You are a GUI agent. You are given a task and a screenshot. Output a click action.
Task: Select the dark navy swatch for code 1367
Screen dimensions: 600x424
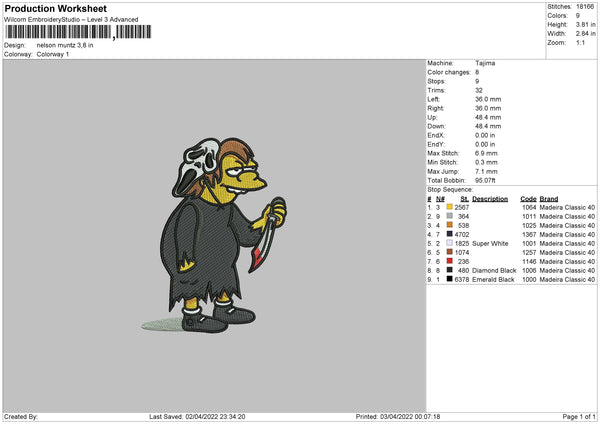(x=450, y=234)
